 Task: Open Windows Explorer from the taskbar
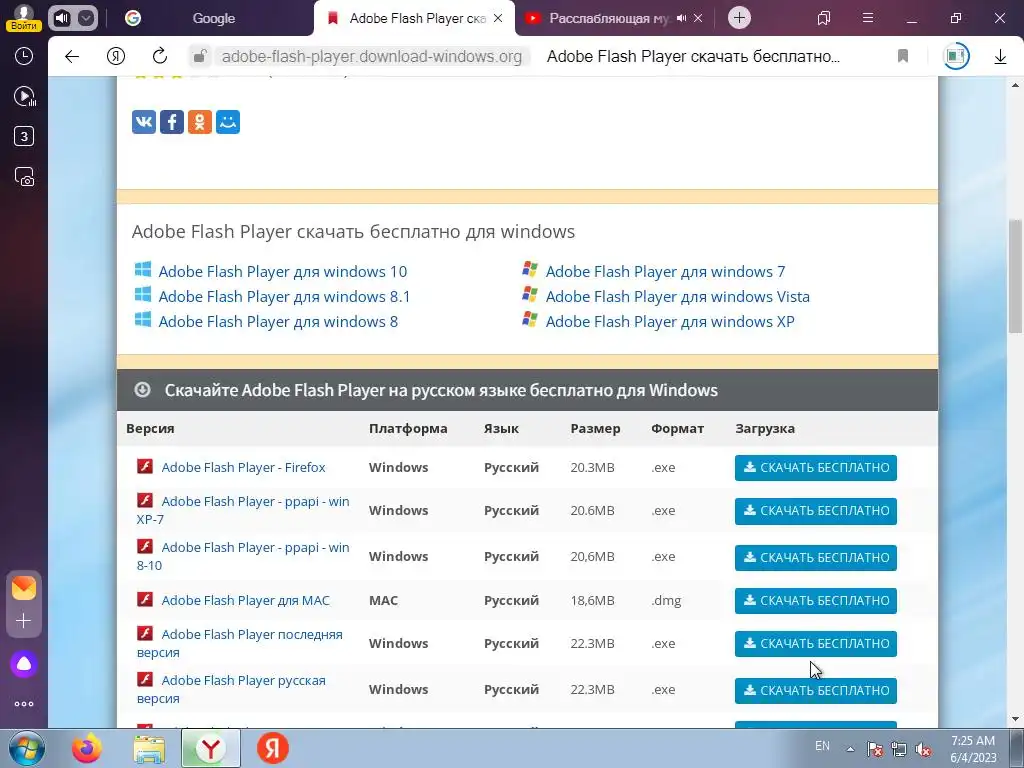click(149, 748)
